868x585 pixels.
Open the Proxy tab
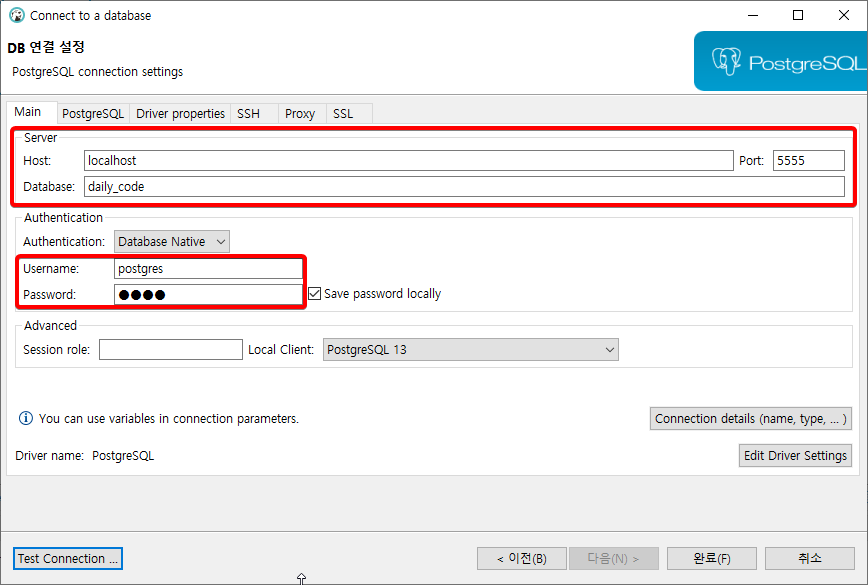pos(300,113)
